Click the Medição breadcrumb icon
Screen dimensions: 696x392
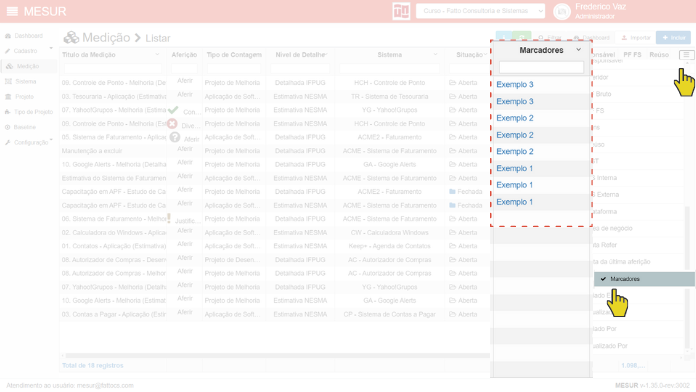(71, 38)
